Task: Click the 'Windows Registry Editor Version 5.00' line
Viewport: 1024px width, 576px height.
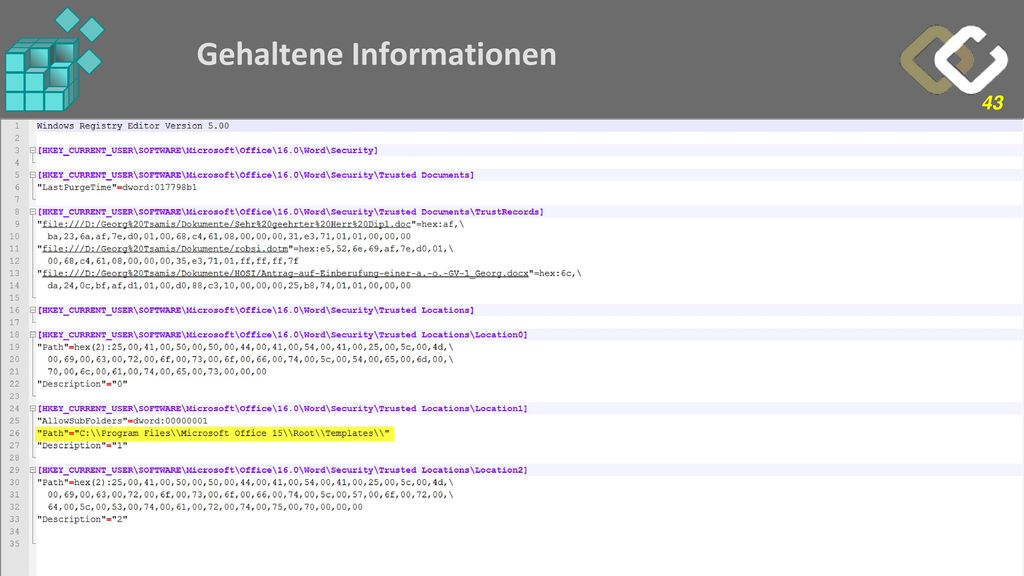Action: pos(133,126)
